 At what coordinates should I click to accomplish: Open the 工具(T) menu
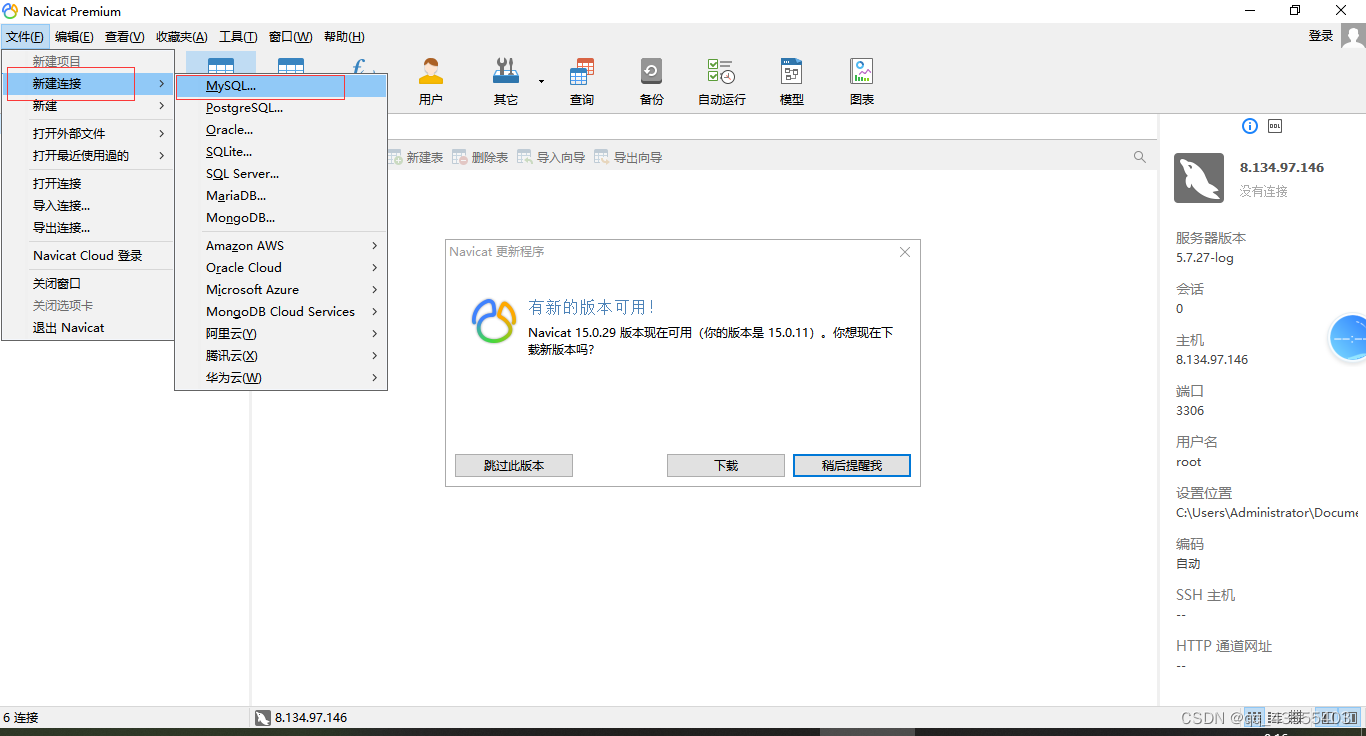pyautogui.click(x=238, y=37)
